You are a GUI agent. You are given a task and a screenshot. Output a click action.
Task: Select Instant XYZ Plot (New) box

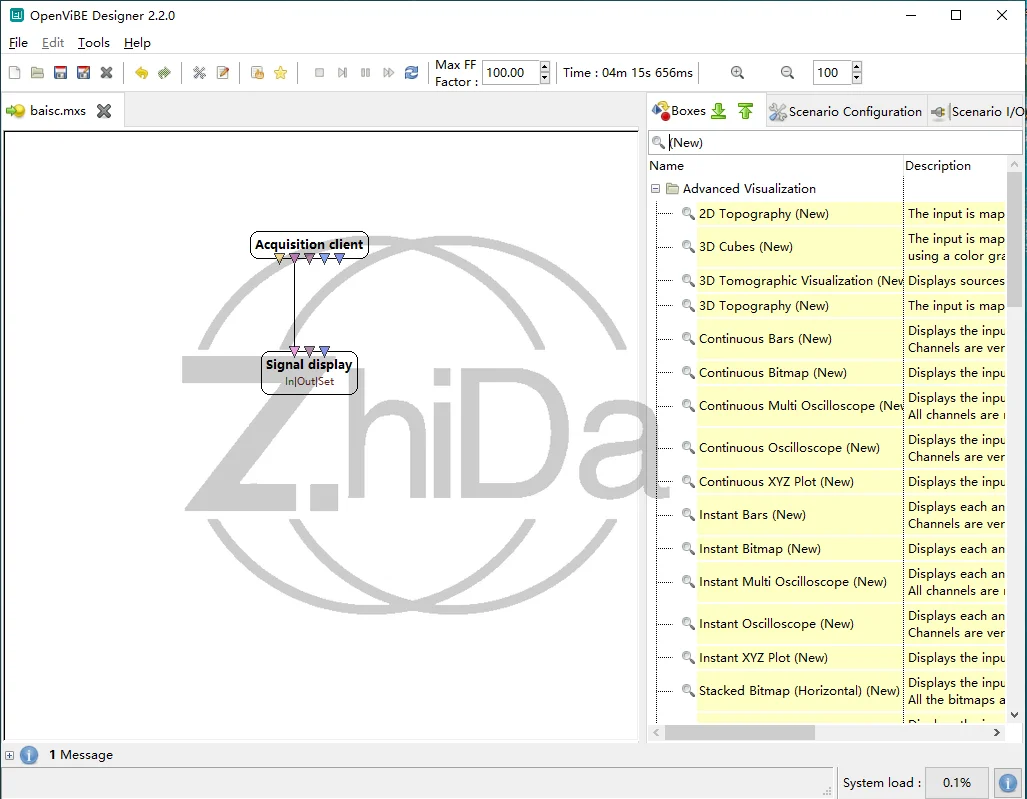coord(763,658)
